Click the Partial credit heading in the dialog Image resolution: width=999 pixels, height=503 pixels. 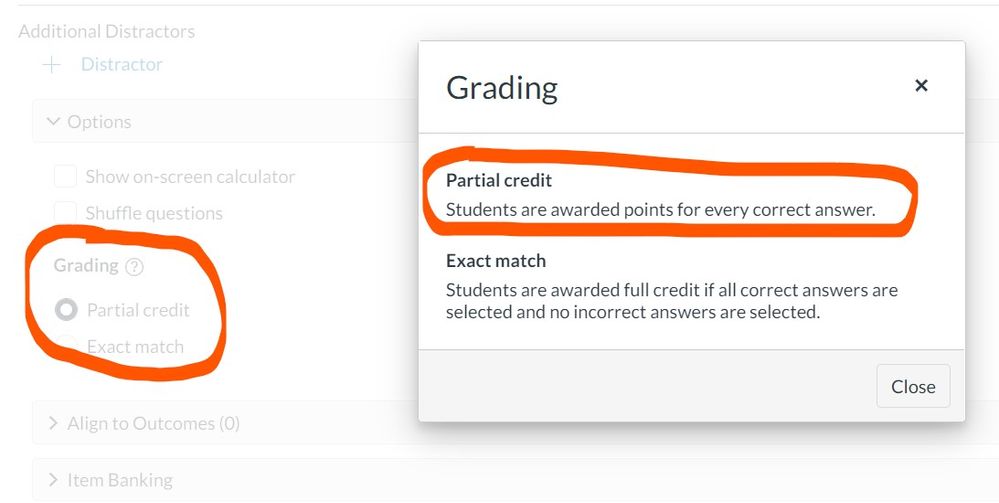pos(499,180)
